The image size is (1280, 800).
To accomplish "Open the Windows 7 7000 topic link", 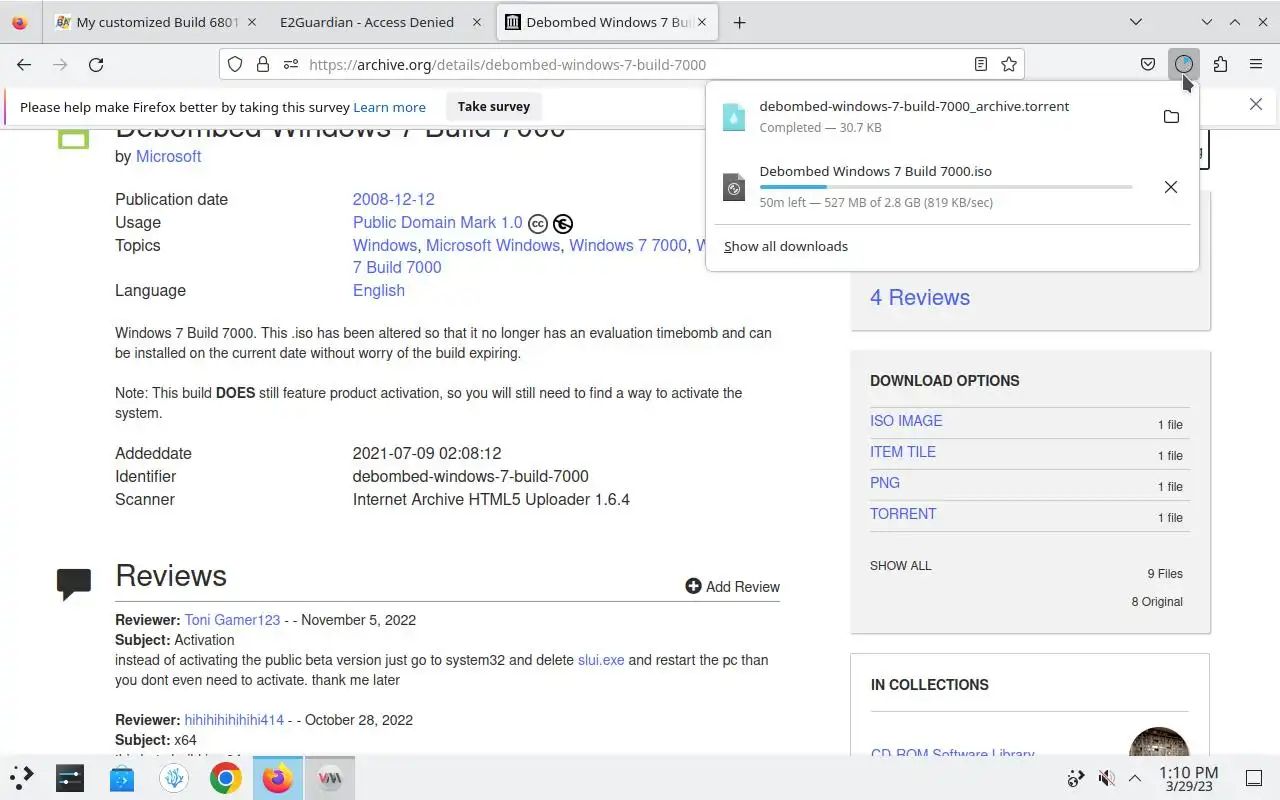I will click(628, 245).
